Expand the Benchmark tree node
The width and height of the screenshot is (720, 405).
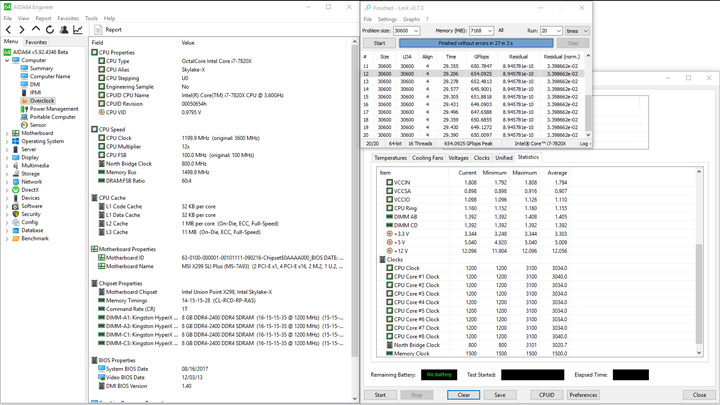[7, 238]
